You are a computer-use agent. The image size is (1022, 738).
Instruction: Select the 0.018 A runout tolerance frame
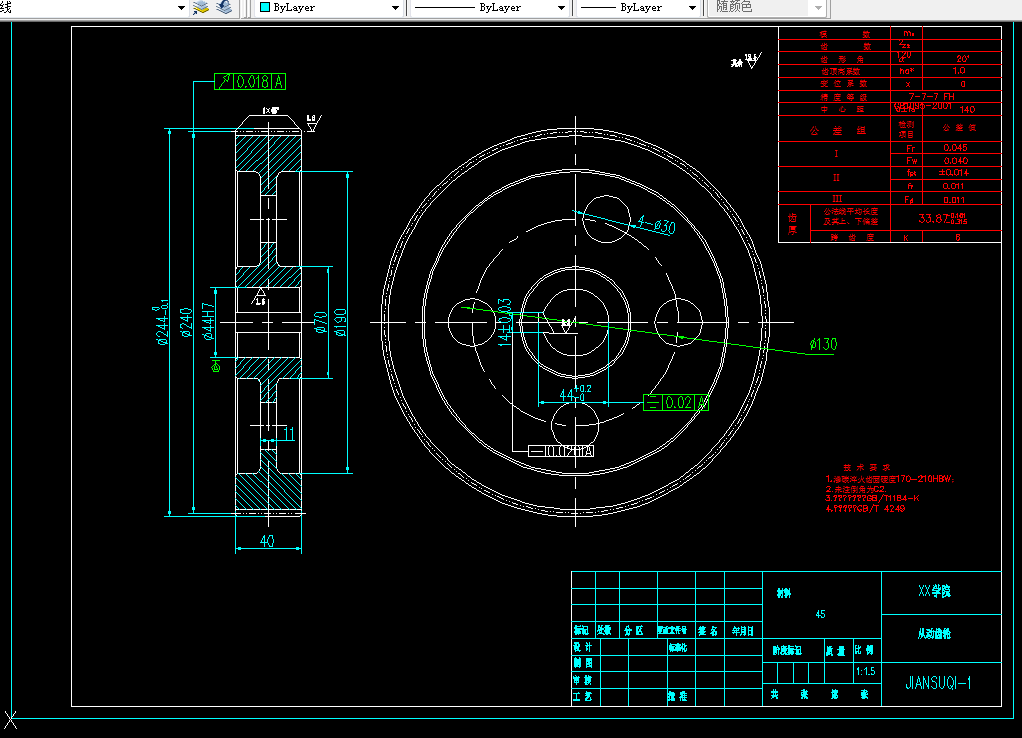pyautogui.click(x=250, y=81)
